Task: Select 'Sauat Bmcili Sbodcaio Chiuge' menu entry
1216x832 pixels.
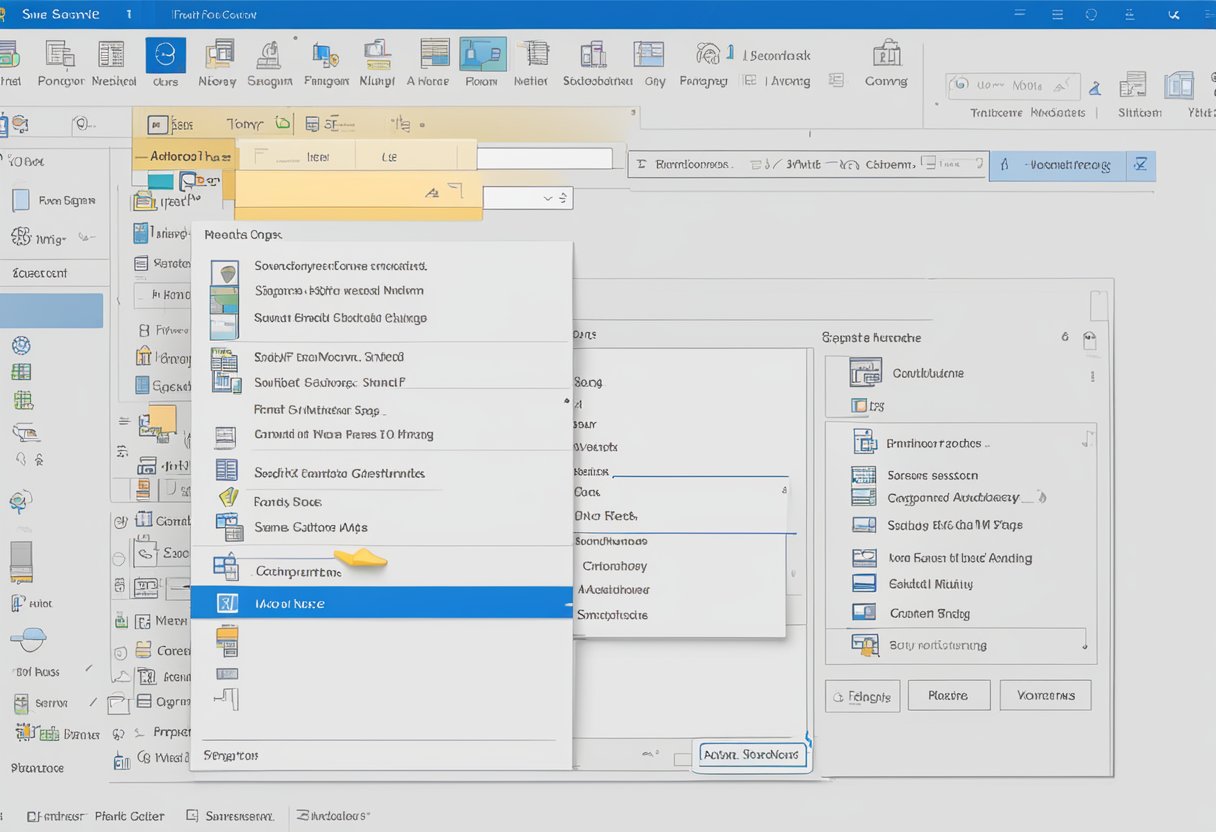Action: click(340, 318)
